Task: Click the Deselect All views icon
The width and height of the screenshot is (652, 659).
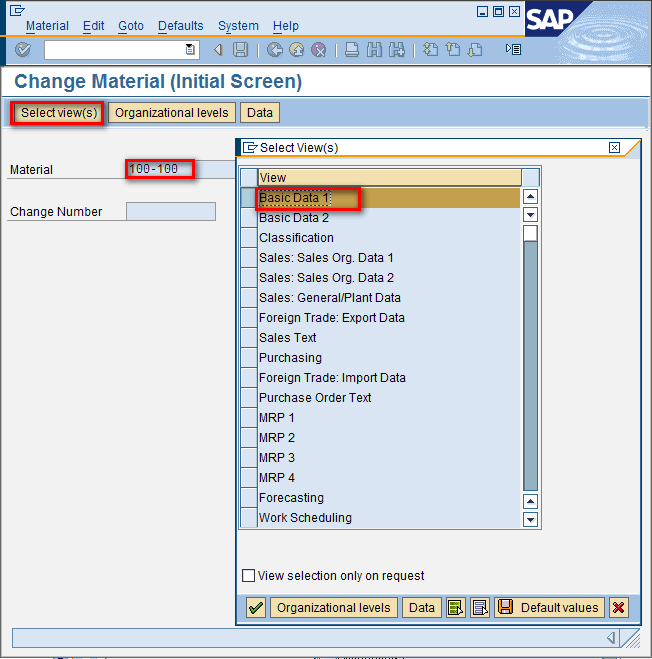Action: point(479,608)
